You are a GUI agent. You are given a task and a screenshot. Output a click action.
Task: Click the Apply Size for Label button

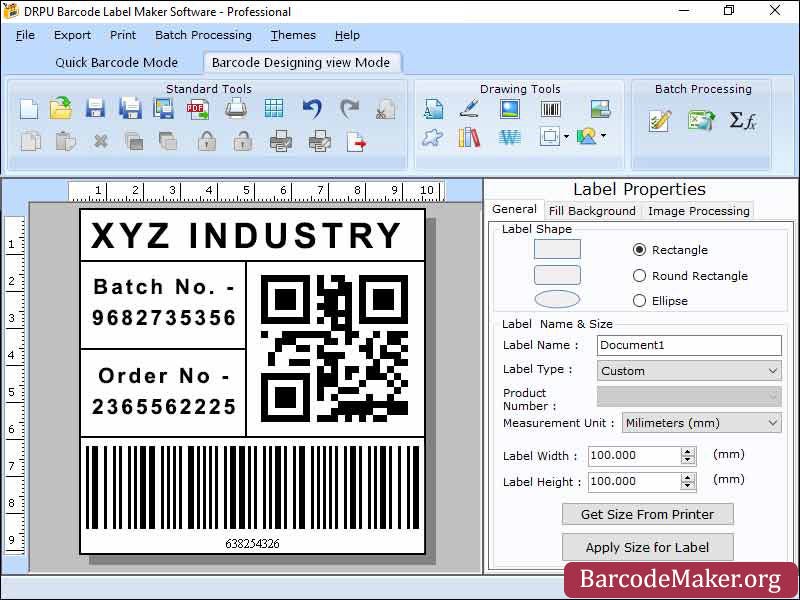tap(647, 547)
